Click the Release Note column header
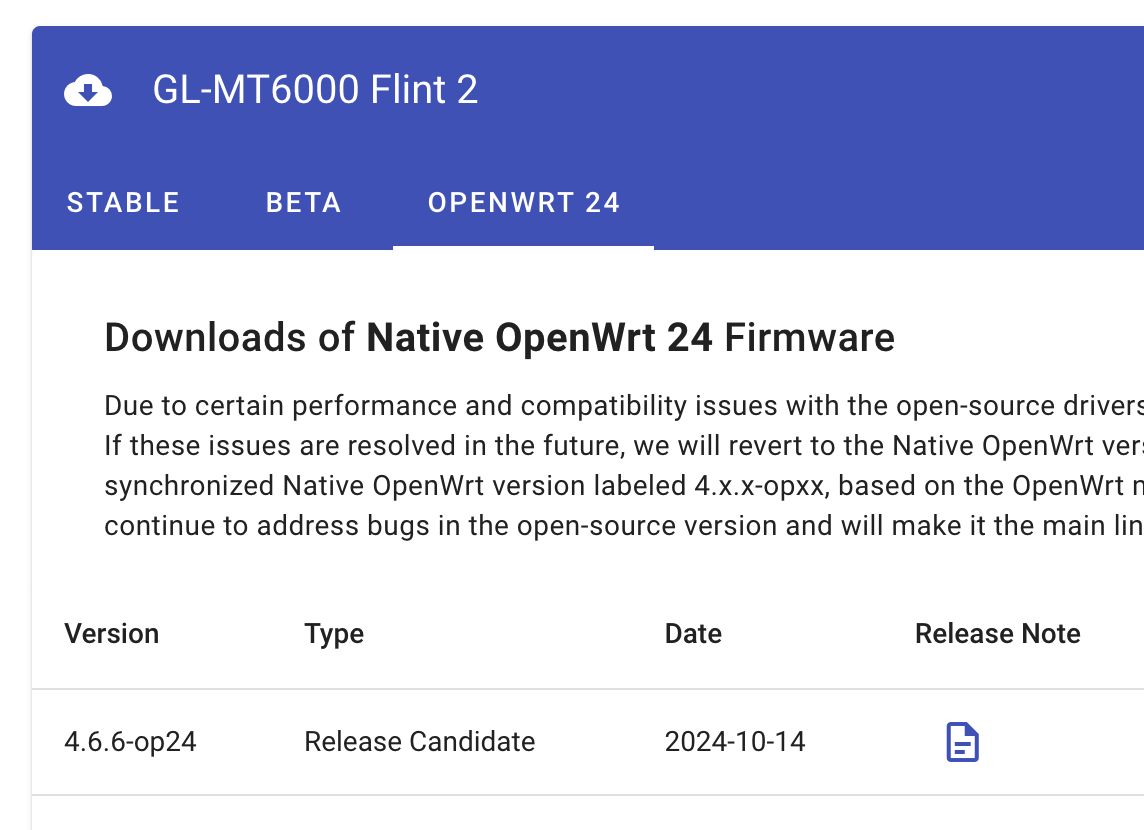The height and width of the screenshot is (830, 1144). pos(997,634)
